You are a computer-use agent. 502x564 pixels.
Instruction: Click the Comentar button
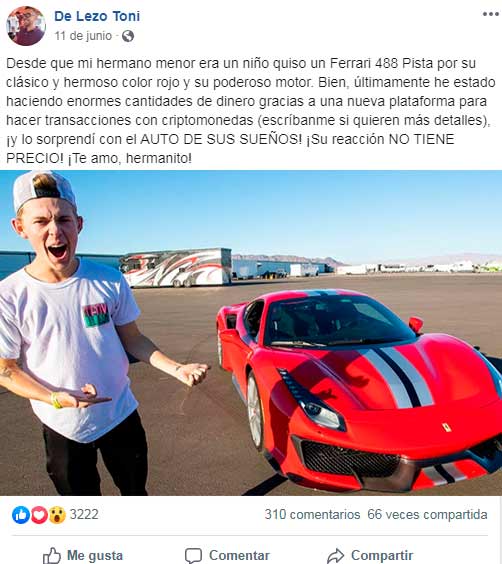click(x=227, y=555)
